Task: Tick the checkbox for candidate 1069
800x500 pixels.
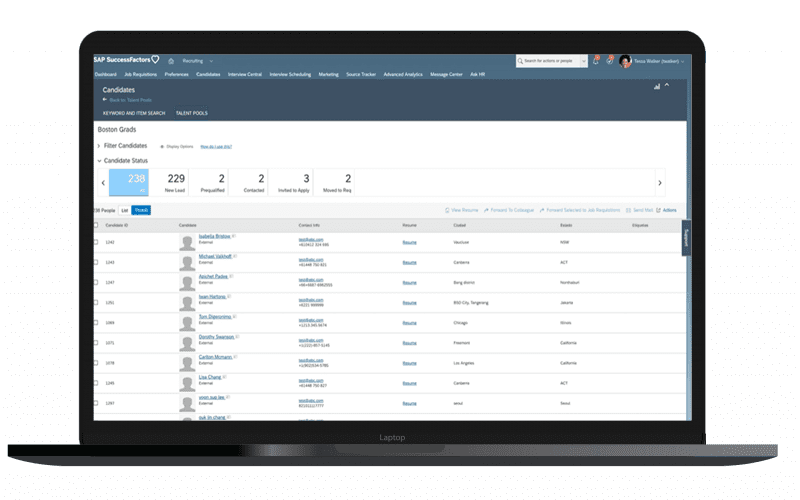Action: click(96, 323)
